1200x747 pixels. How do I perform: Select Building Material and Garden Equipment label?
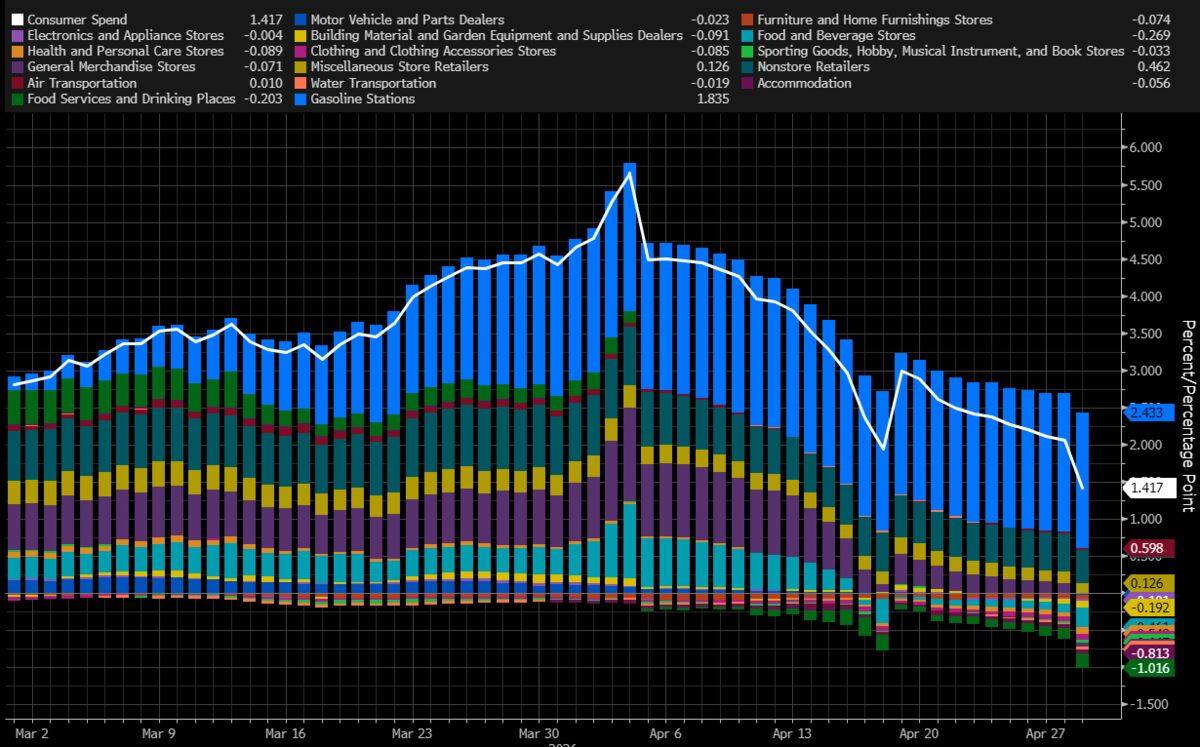[497, 36]
